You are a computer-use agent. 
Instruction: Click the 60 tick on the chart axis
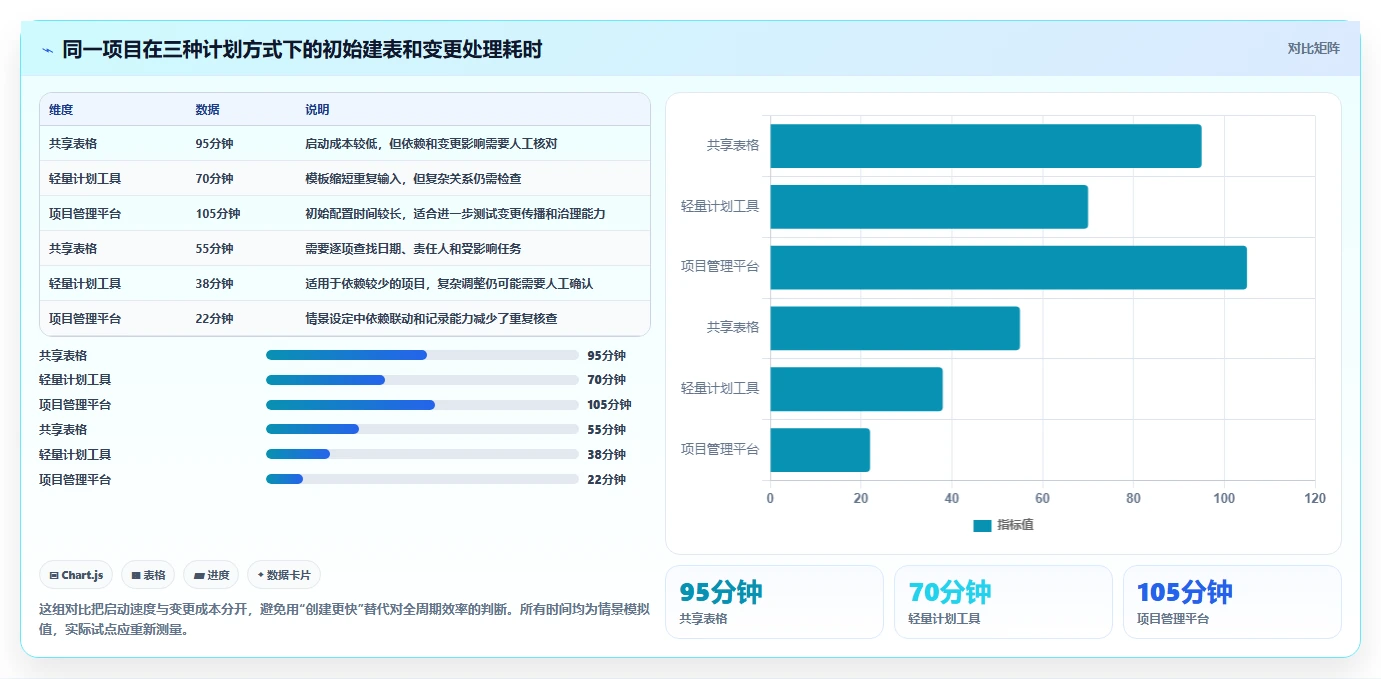point(1042,498)
